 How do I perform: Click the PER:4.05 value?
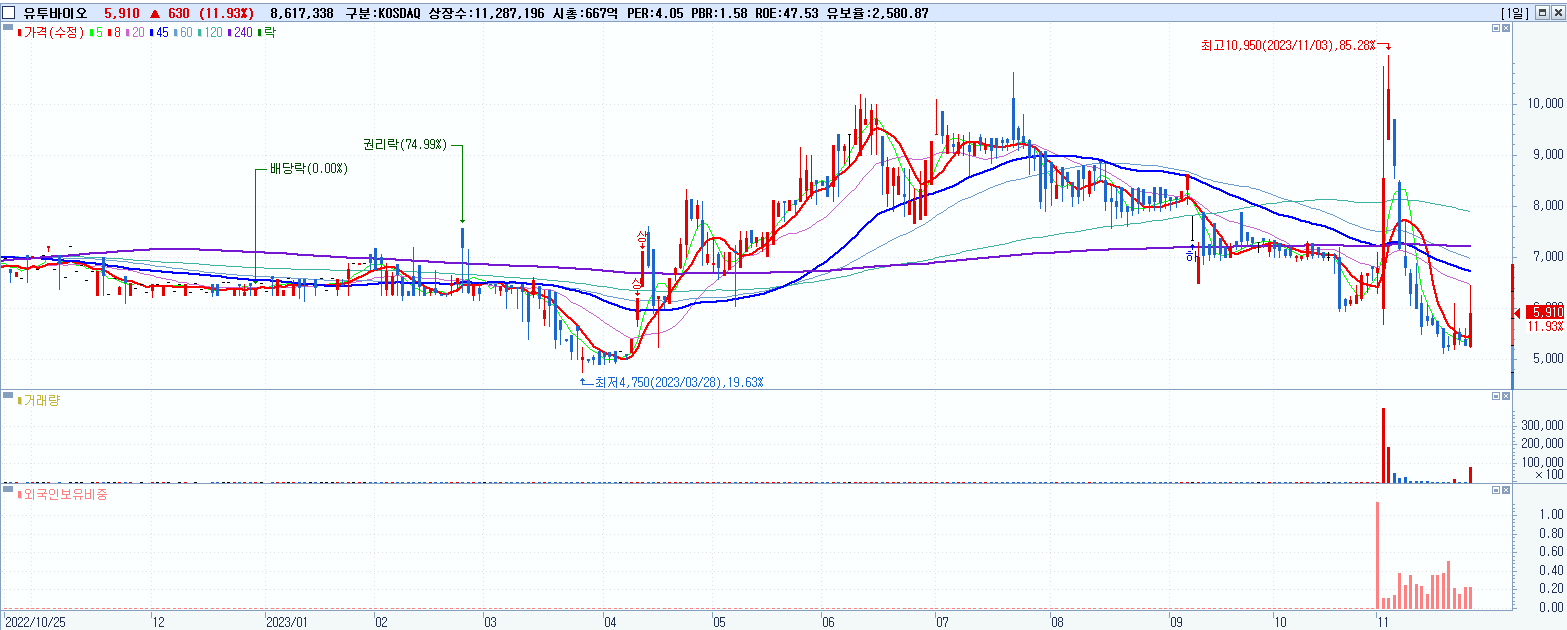655,13
